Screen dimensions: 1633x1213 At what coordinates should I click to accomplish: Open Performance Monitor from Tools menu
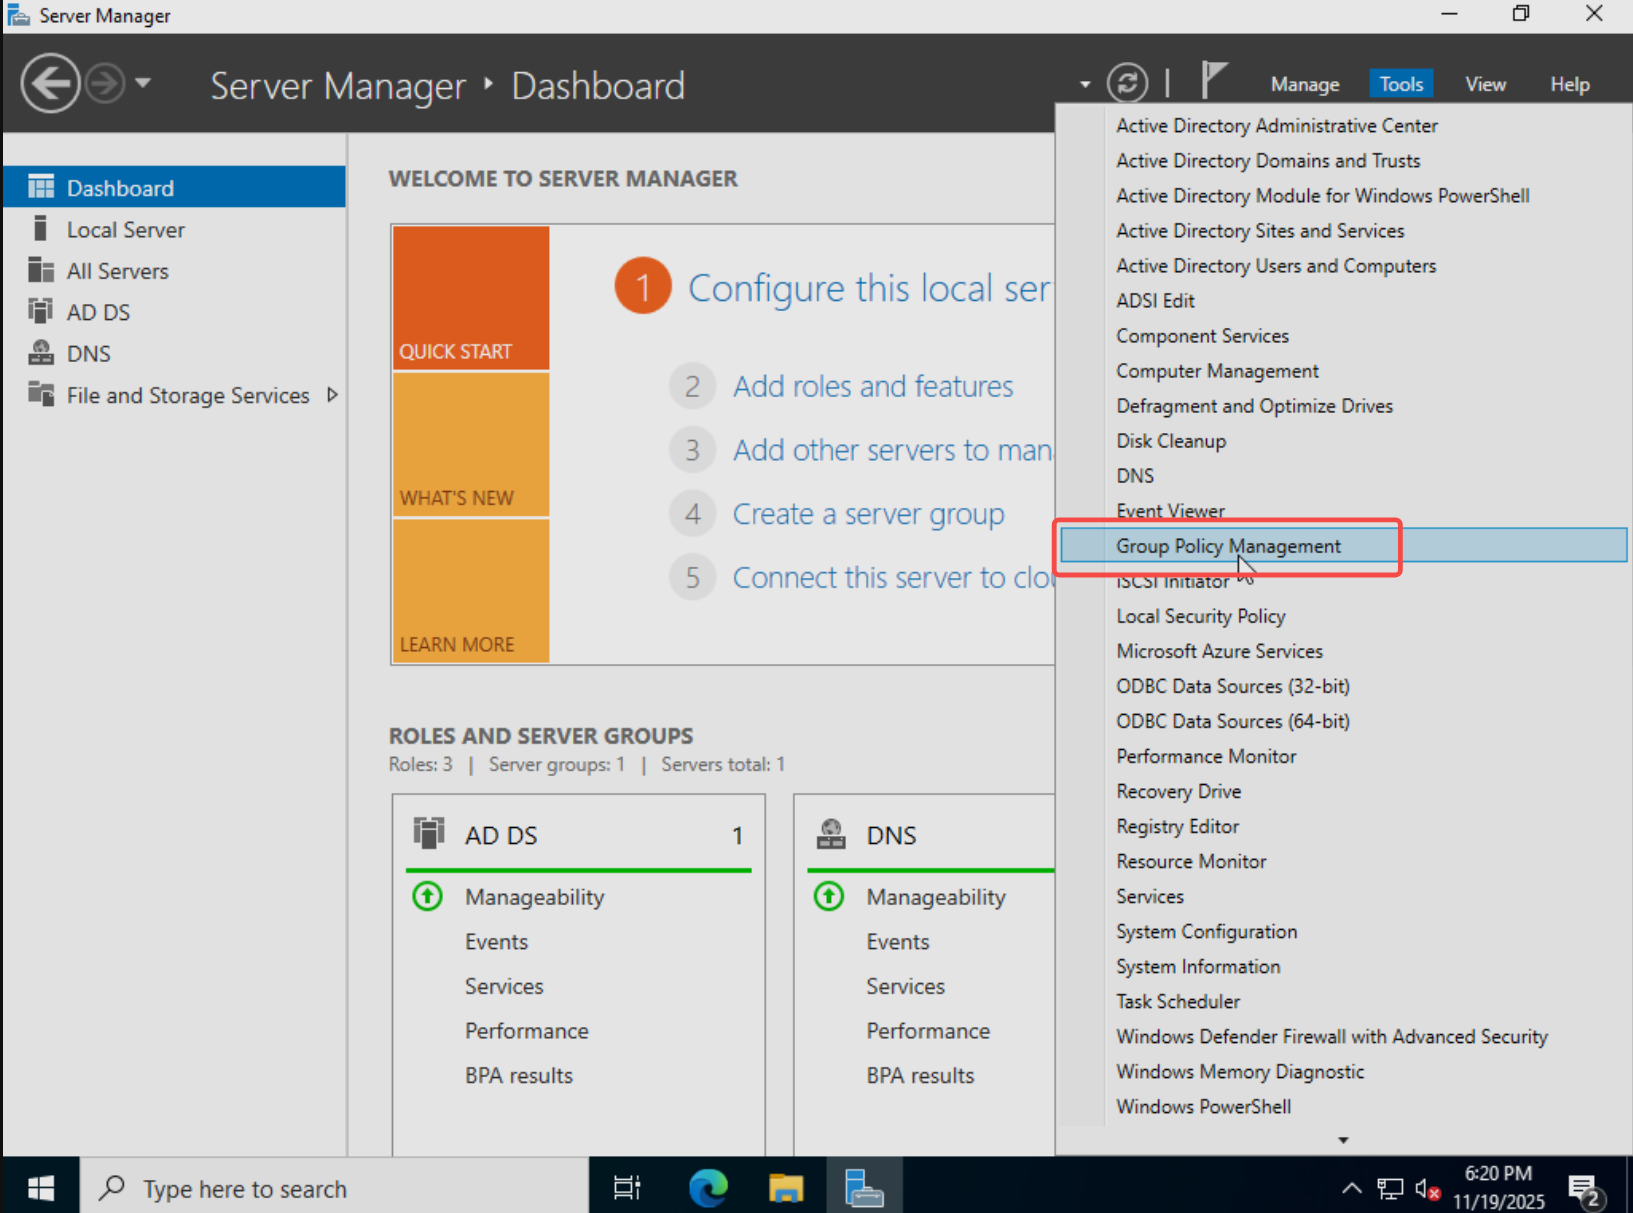1206,756
